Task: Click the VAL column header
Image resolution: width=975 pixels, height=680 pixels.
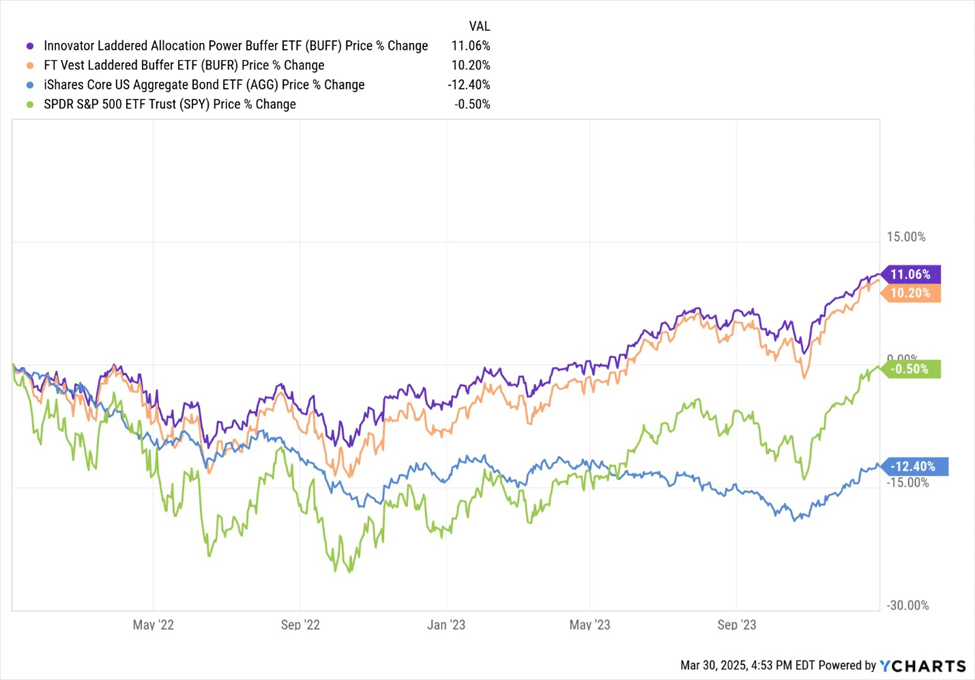Action: (479, 26)
